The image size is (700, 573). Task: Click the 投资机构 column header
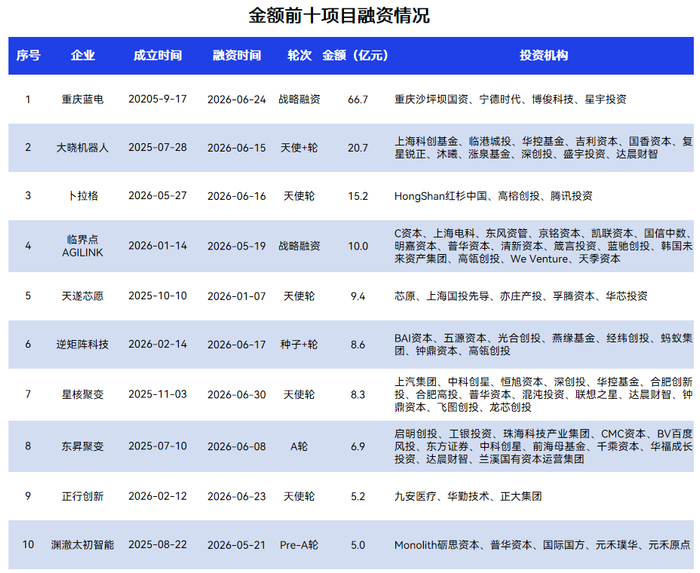[544, 55]
